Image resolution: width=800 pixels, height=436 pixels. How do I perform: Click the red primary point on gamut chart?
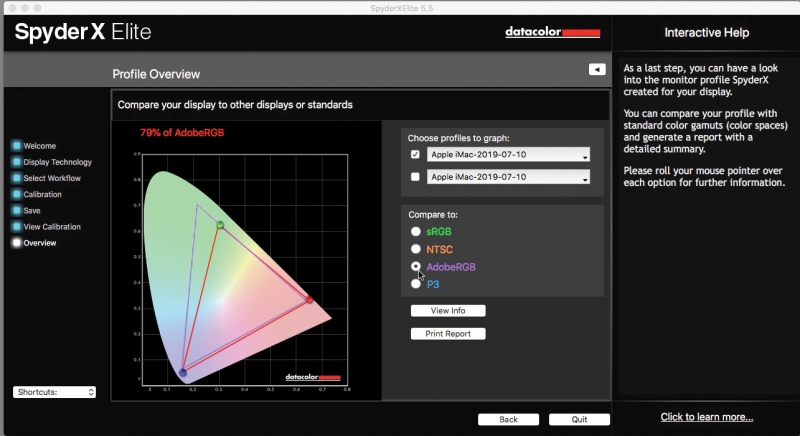[x=309, y=299]
